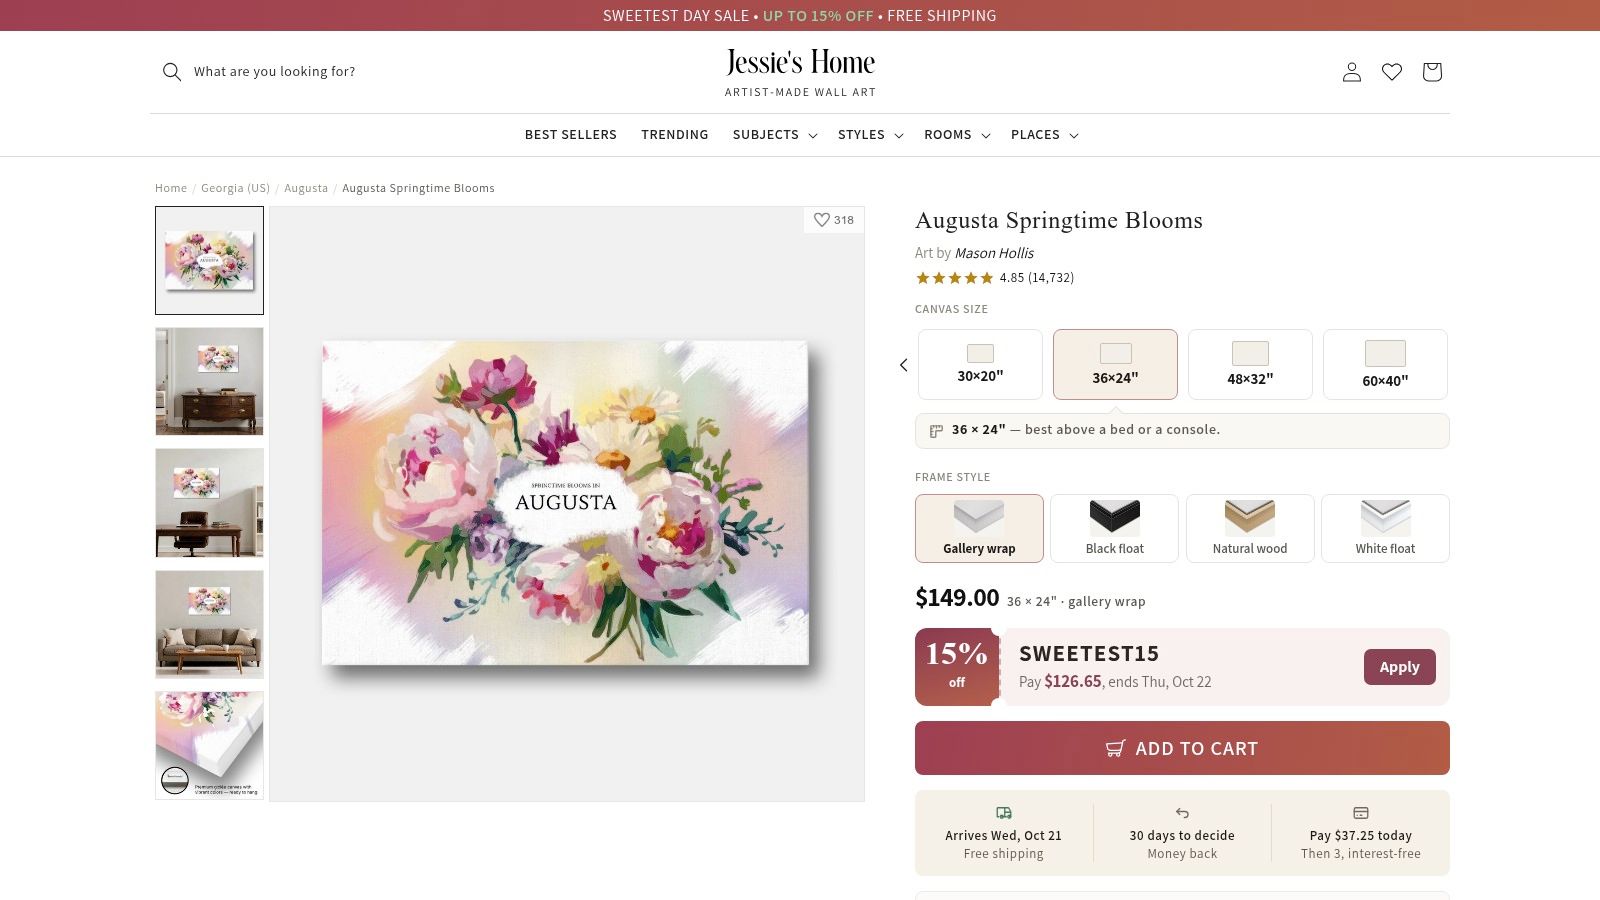The image size is (1600, 900).
Task: Open the wishlist heart icon in header
Action: click(x=1392, y=72)
